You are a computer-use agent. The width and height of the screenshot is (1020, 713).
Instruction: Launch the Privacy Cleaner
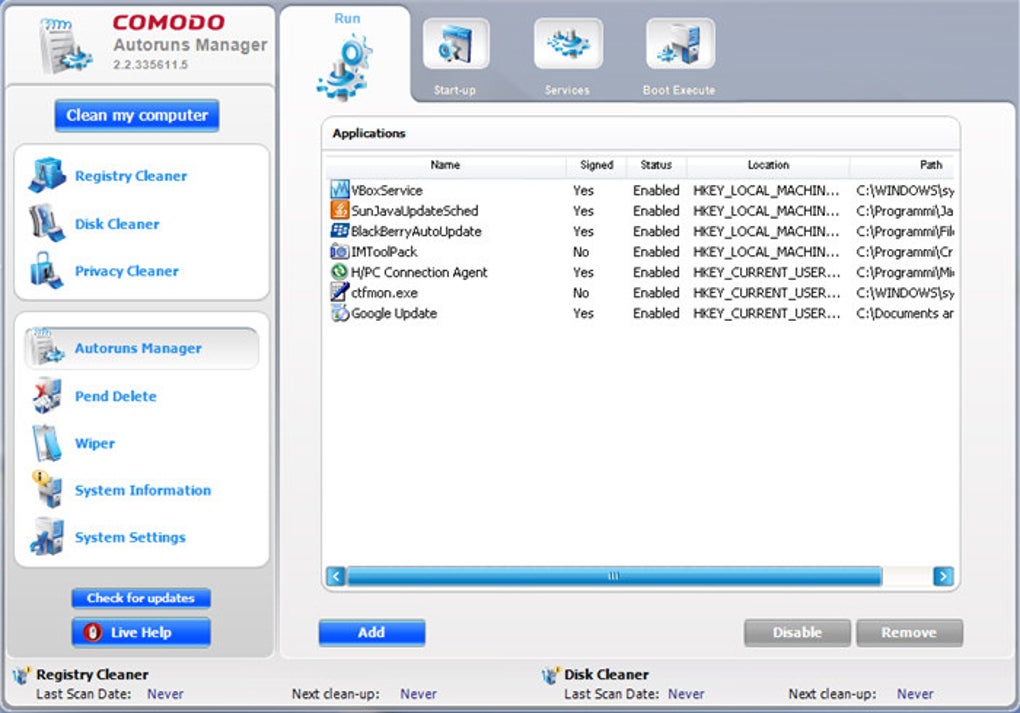point(126,271)
